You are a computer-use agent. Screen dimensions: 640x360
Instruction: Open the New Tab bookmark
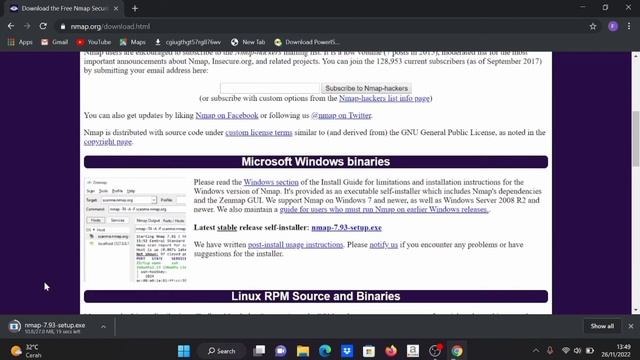coord(248,42)
